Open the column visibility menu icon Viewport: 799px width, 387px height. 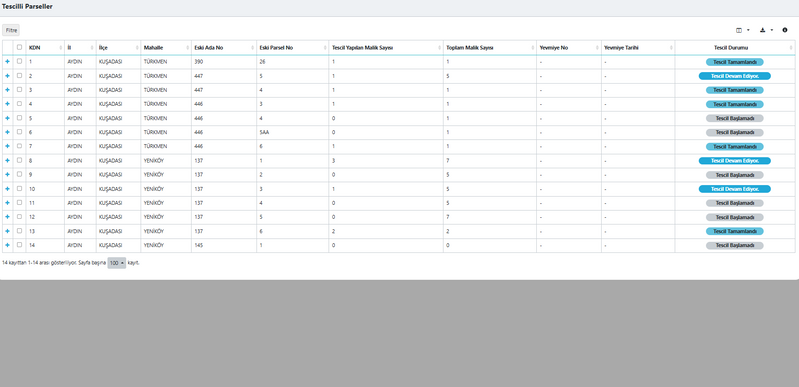(x=742, y=30)
